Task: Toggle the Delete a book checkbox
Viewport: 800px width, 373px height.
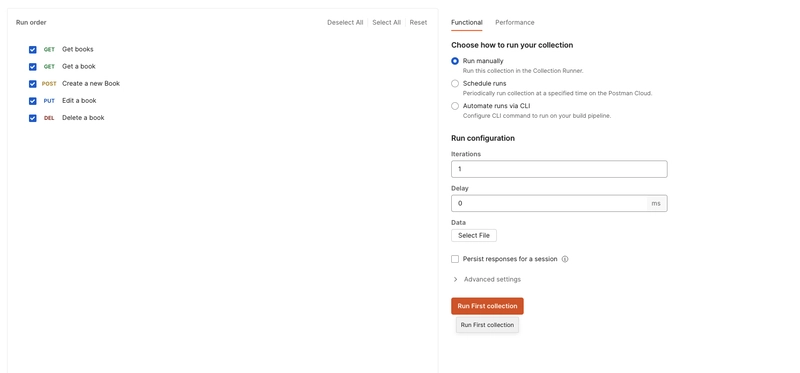Action: point(33,118)
